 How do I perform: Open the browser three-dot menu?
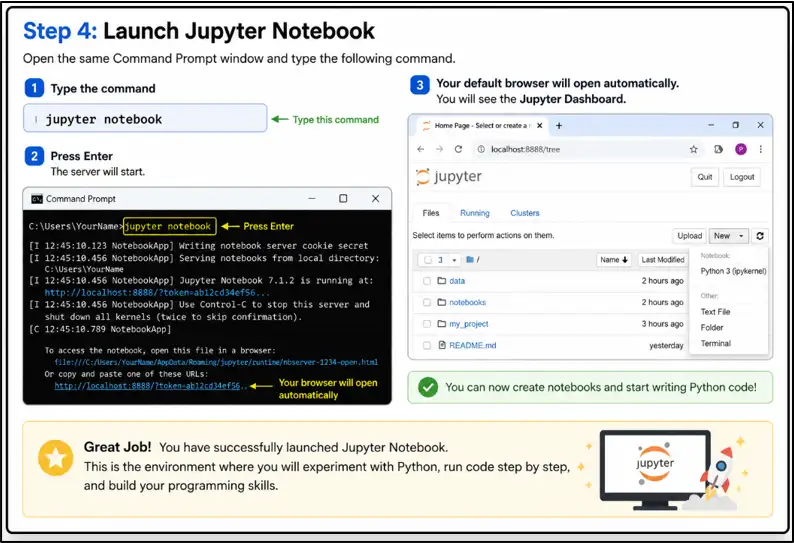click(761, 149)
